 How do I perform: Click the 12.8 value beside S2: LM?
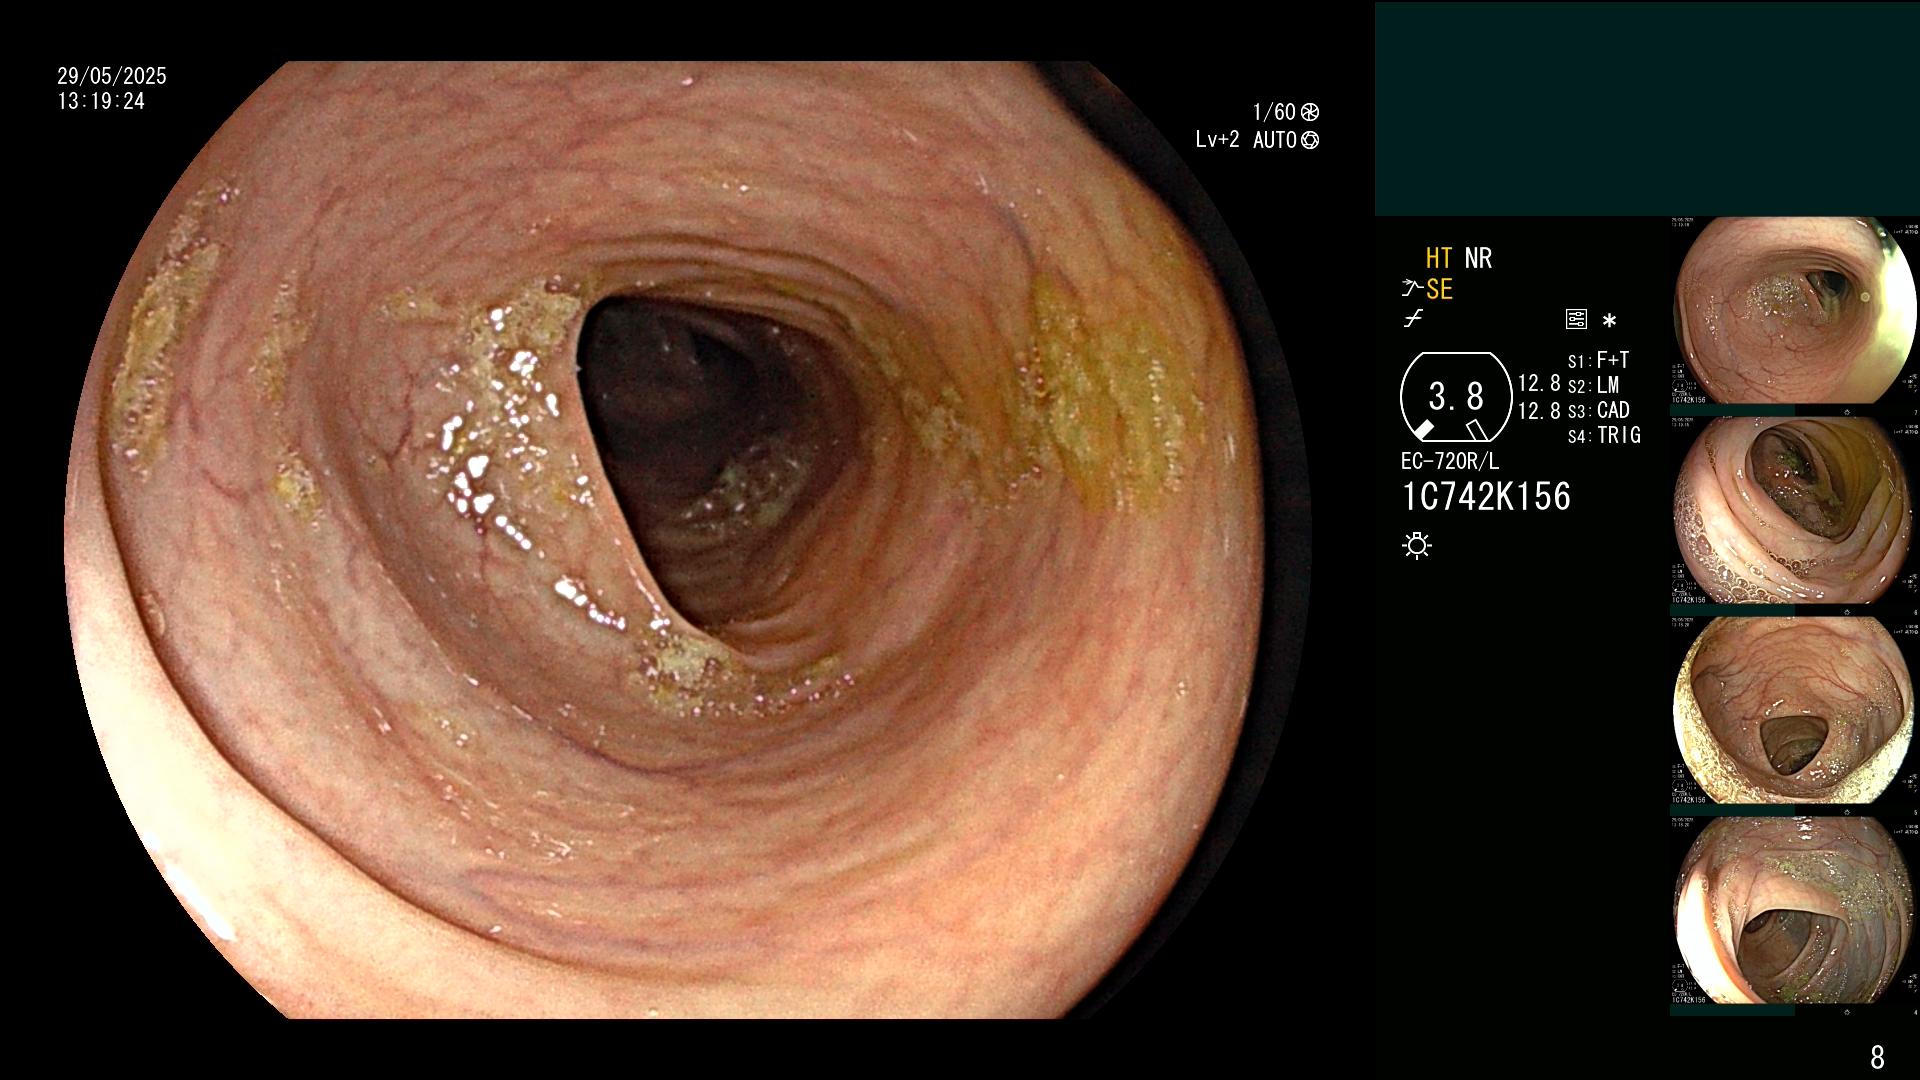[x=1539, y=384]
